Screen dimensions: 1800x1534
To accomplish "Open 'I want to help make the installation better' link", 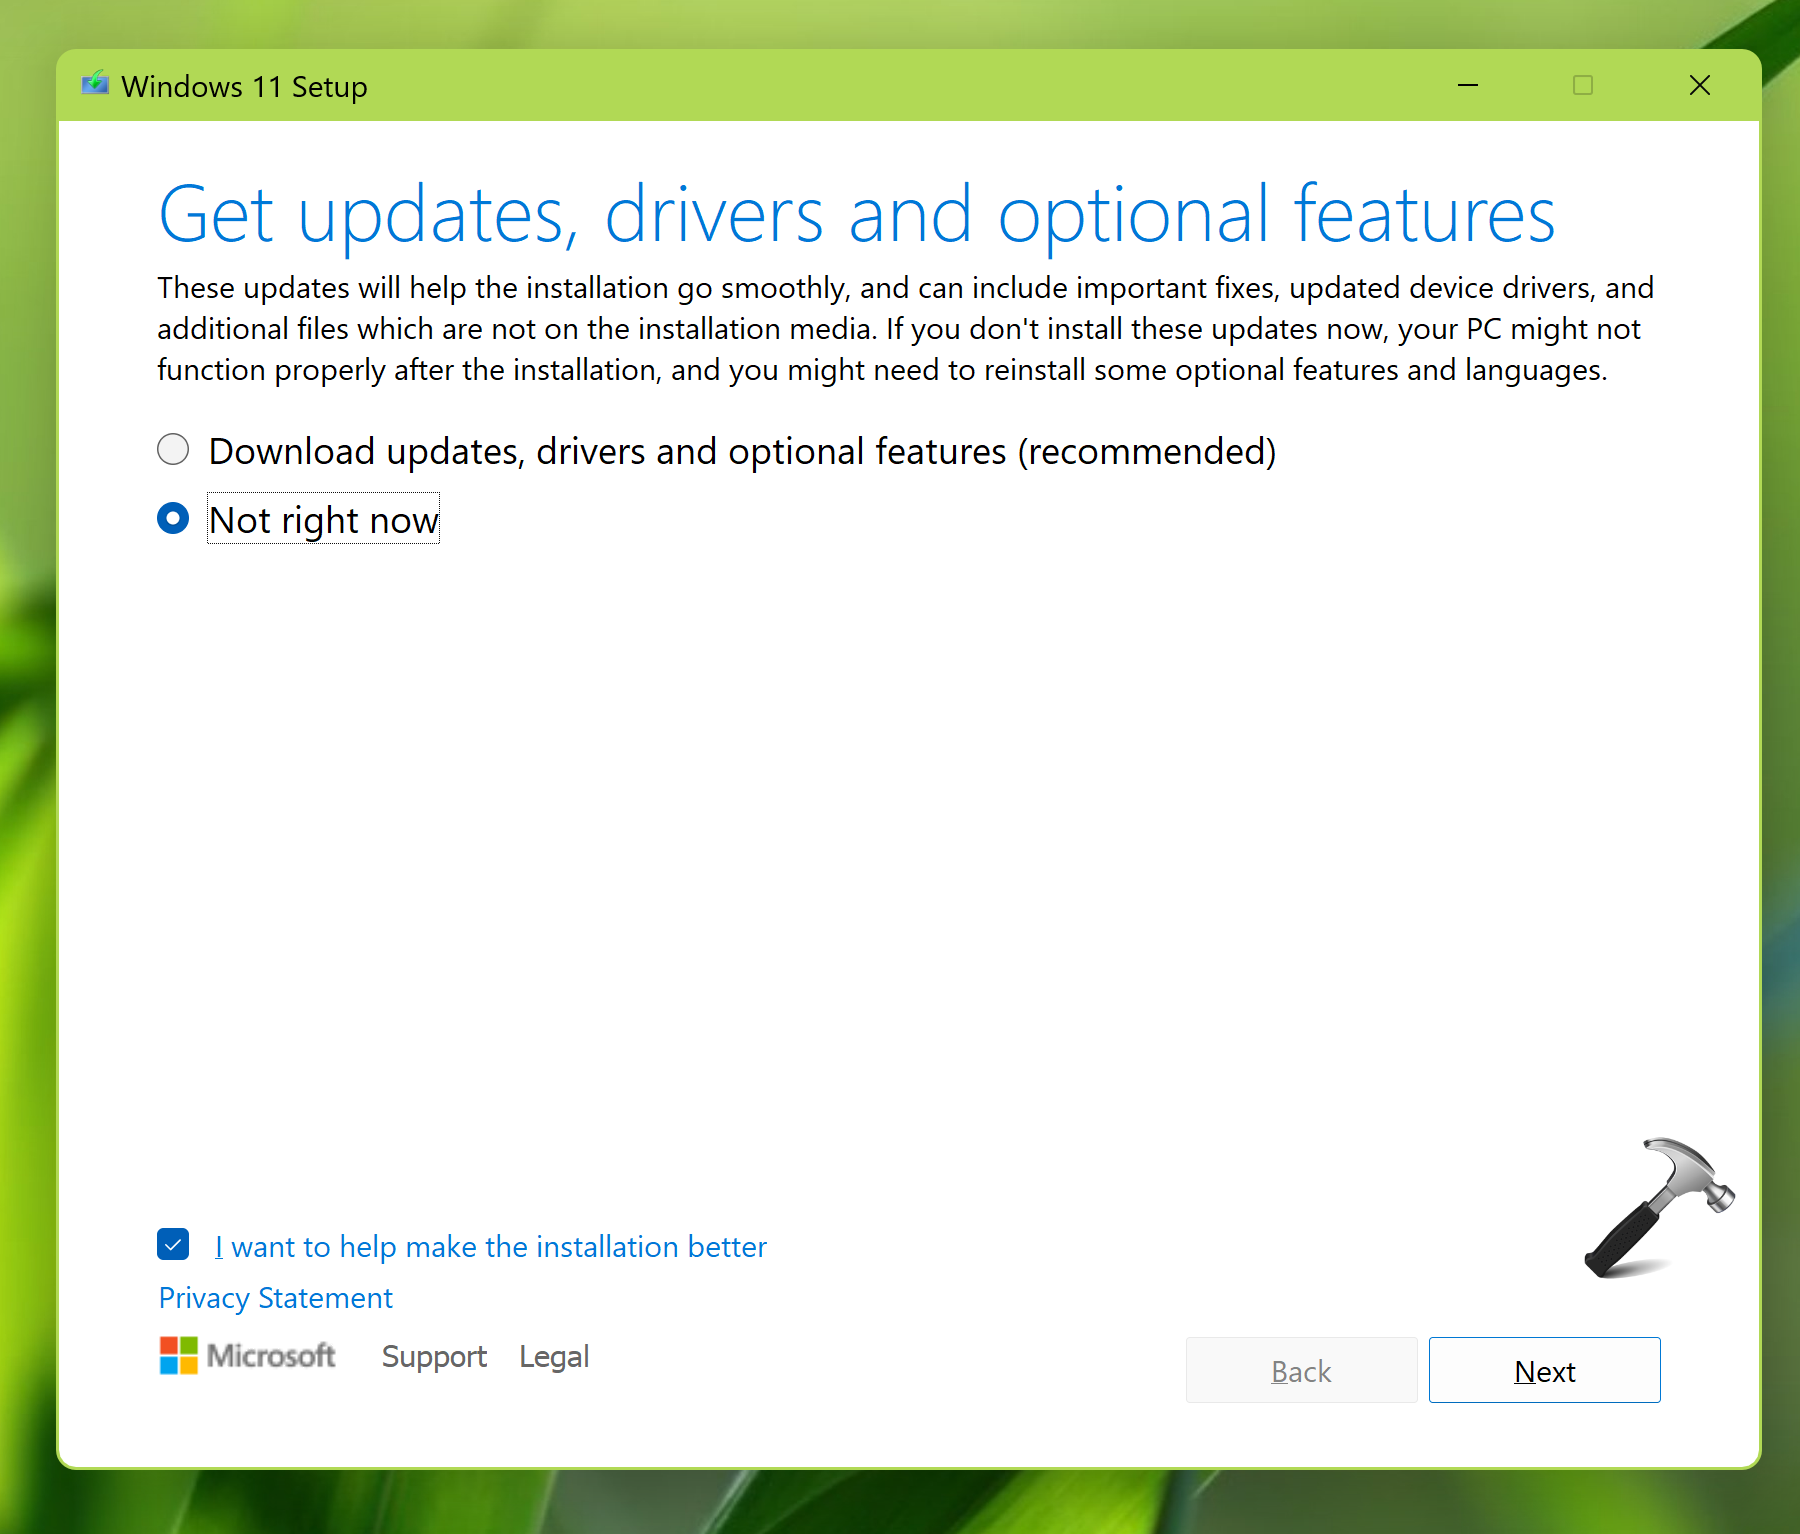I will click(490, 1247).
